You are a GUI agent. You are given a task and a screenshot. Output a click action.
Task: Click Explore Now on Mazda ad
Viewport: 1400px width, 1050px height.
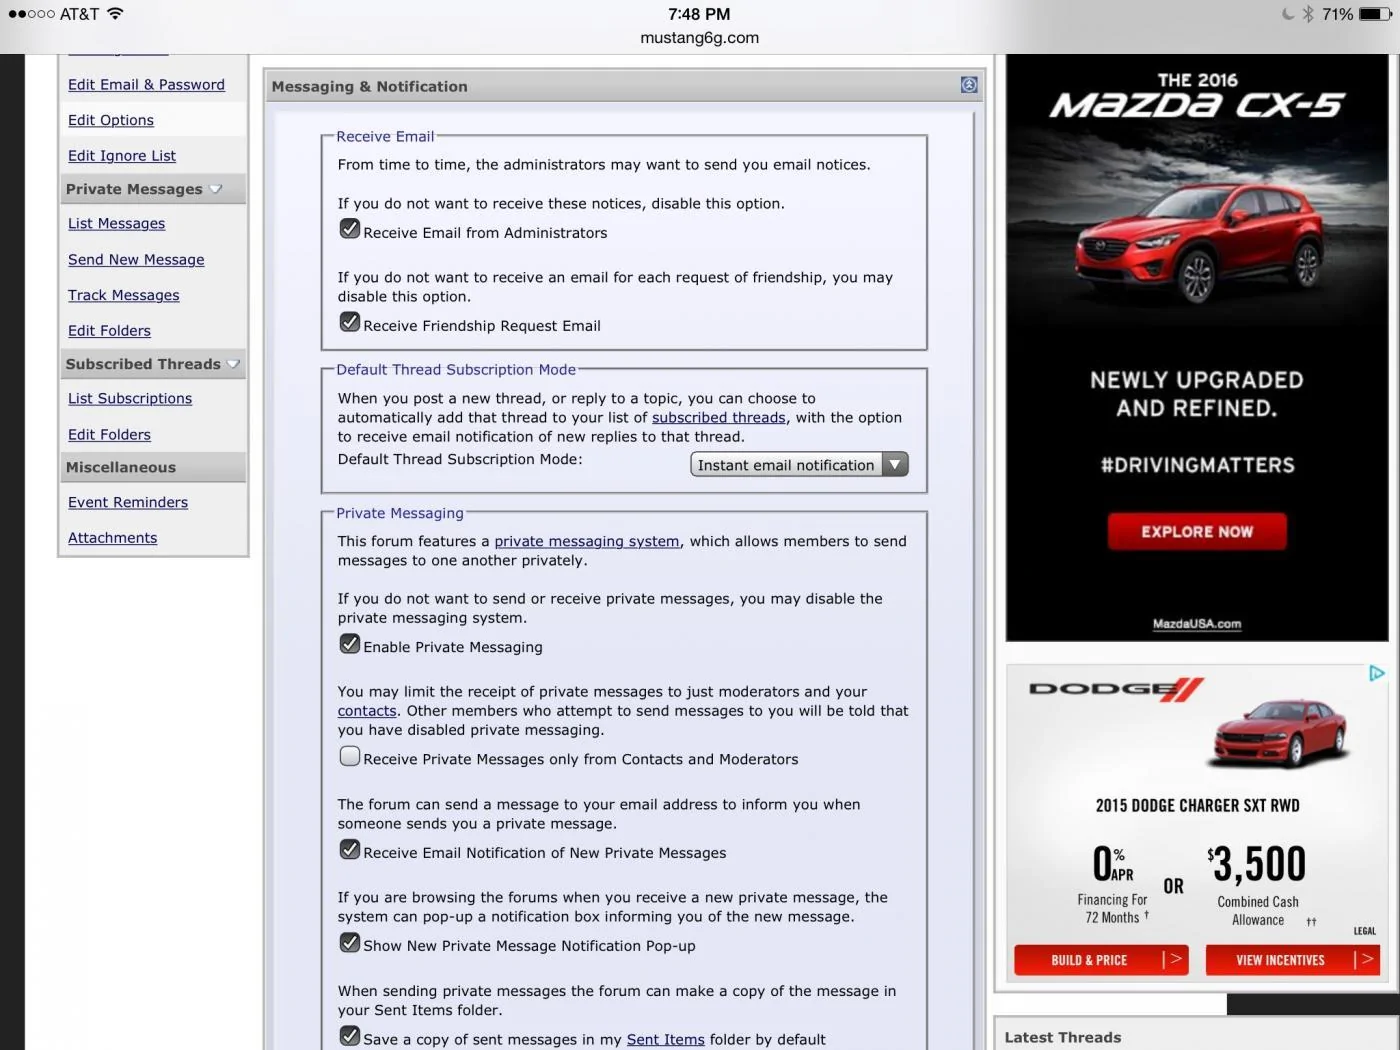coord(1197,532)
